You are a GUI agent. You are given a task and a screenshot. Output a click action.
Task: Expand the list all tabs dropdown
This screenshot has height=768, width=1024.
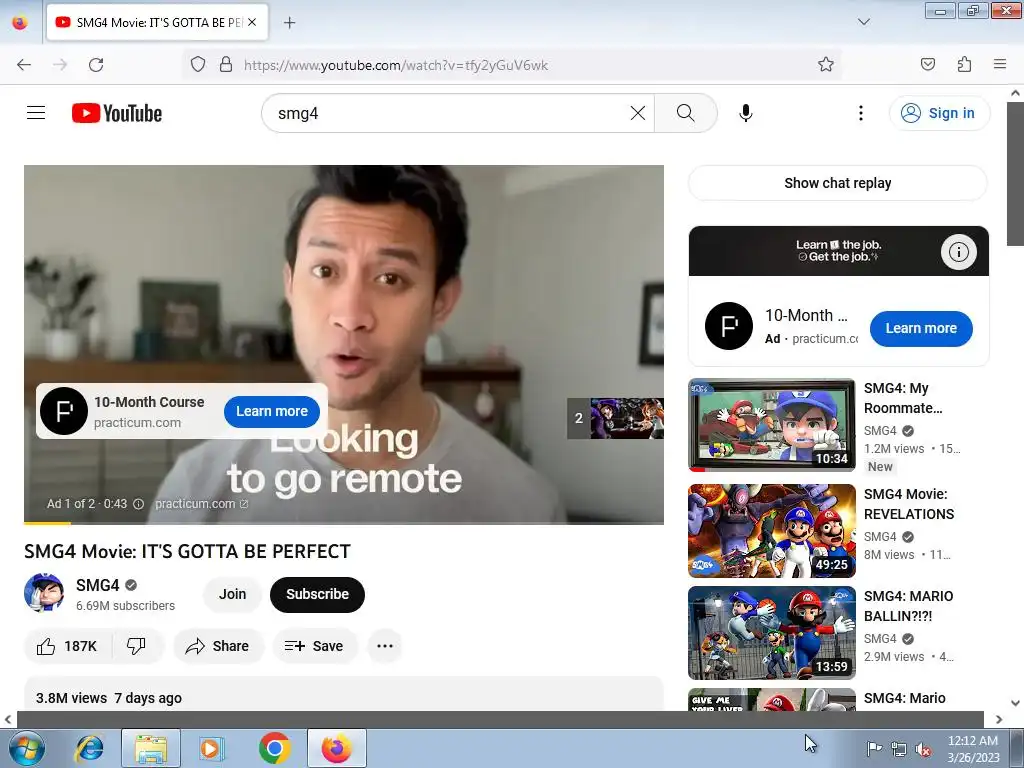point(864,22)
